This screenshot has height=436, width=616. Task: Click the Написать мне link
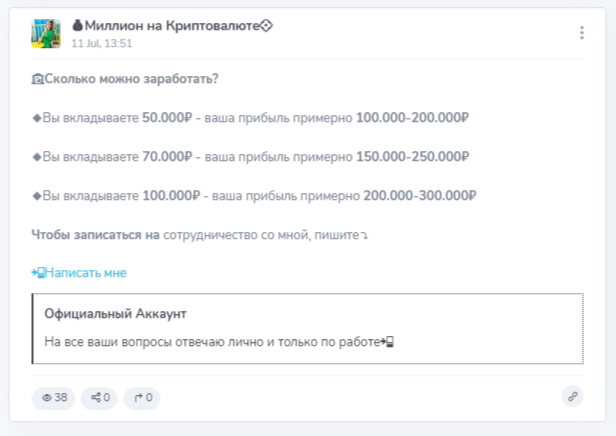tap(79, 273)
